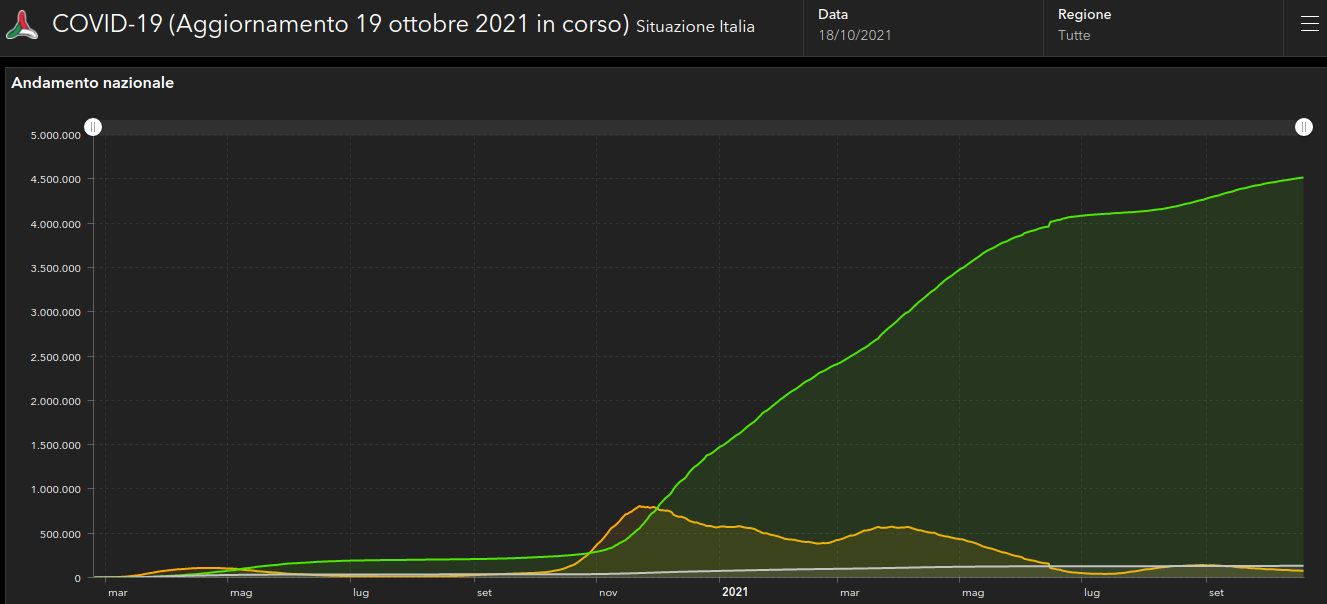Expand the Regione filter dropdown
The width and height of the screenshot is (1327, 604).
(1164, 26)
